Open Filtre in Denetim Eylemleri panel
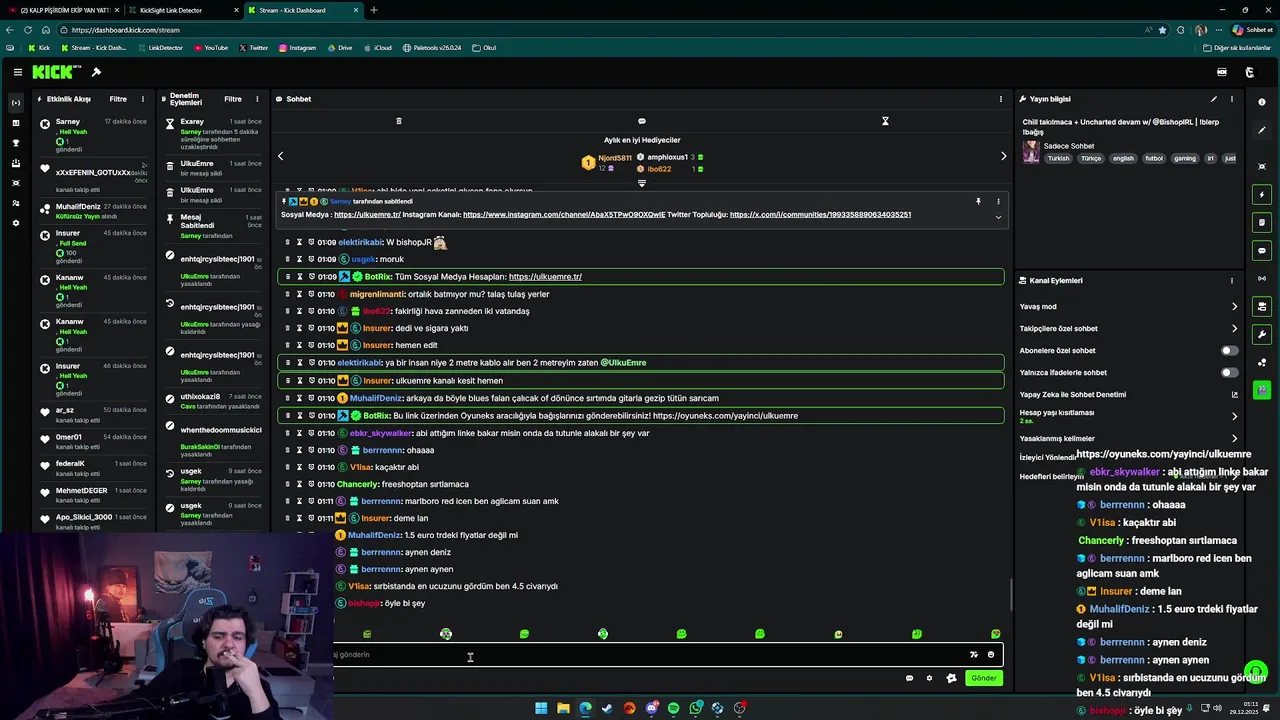Viewport: 1280px width, 720px height. pyautogui.click(x=233, y=99)
